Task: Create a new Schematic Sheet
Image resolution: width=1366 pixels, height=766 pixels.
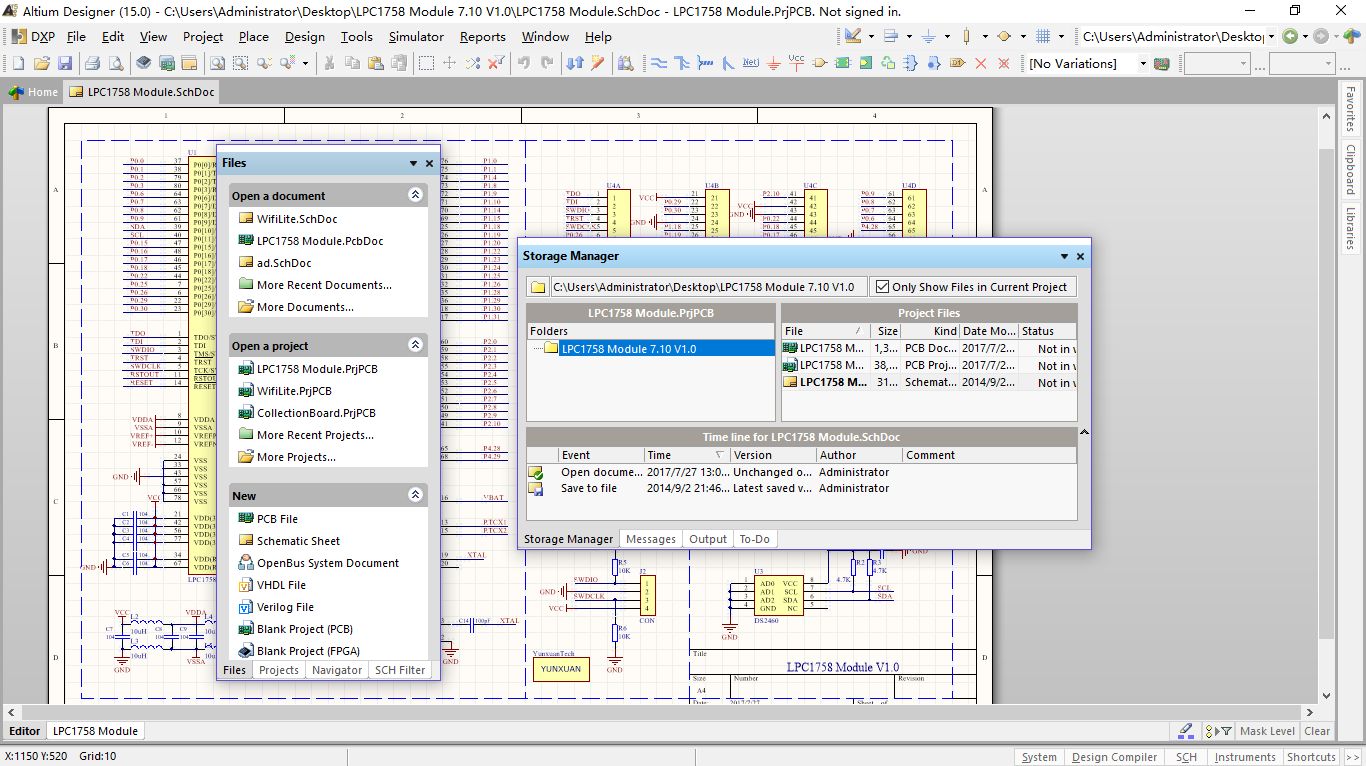Action: point(298,541)
